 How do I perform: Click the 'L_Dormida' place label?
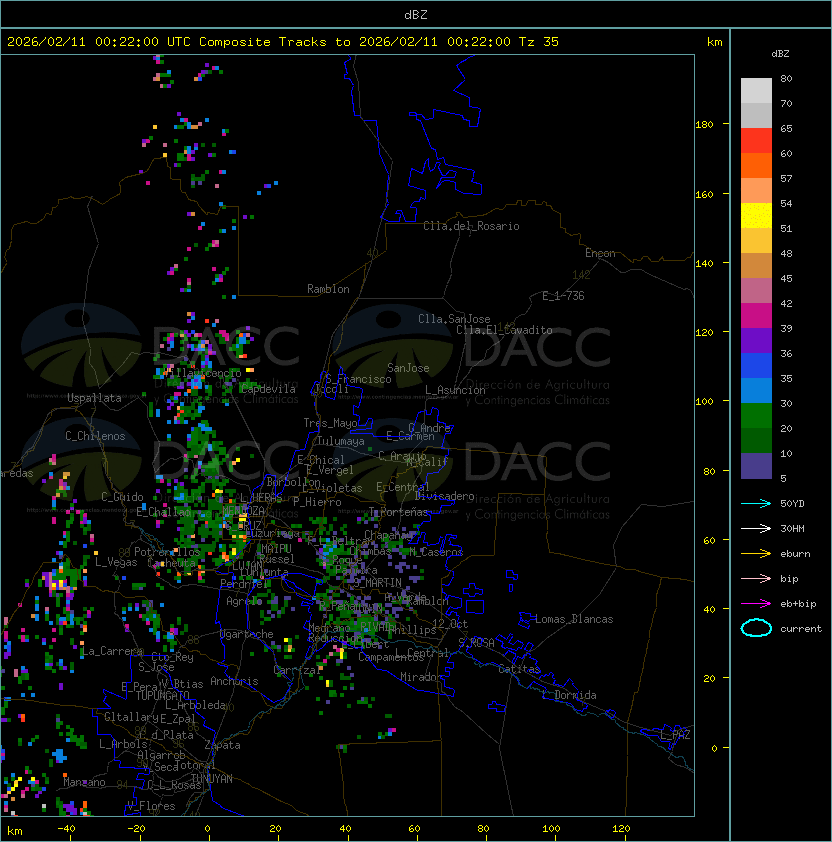click(569, 695)
